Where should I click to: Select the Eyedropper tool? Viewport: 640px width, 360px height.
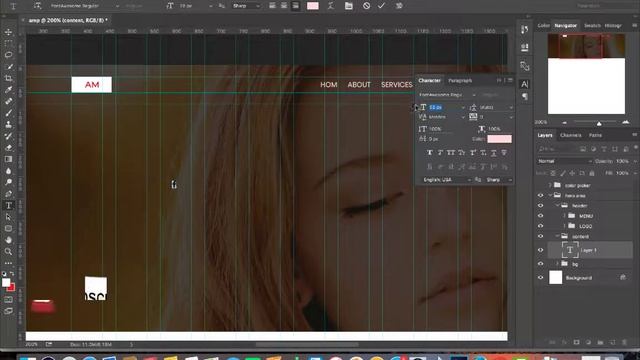(x=8, y=89)
